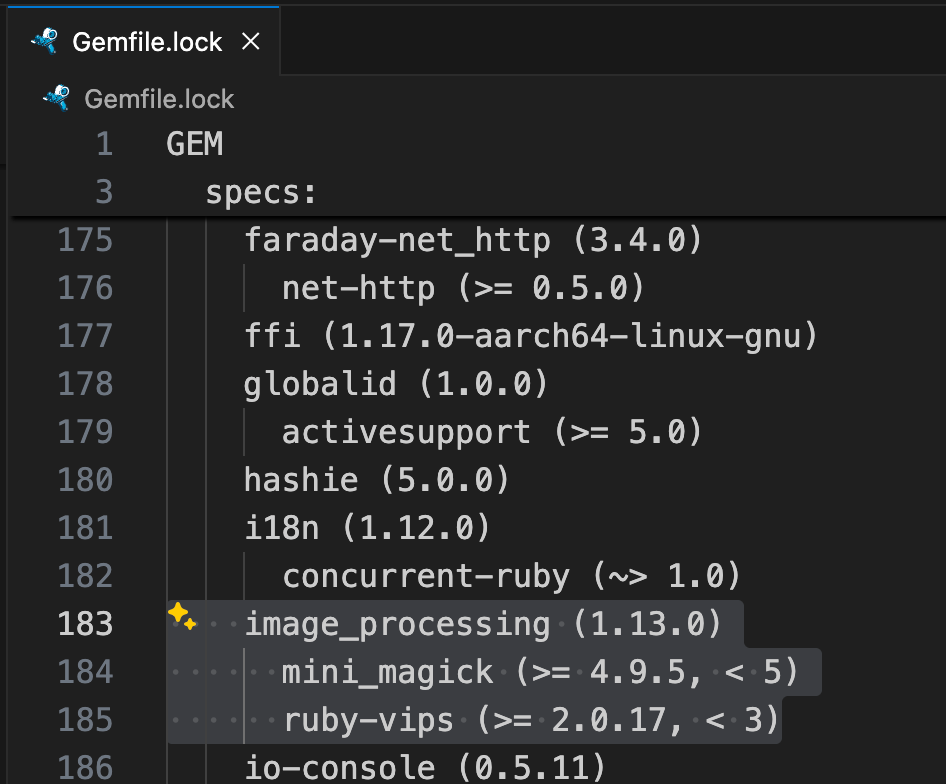
Task: Click the sparkle code action icon
Action: click(x=182, y=616)
